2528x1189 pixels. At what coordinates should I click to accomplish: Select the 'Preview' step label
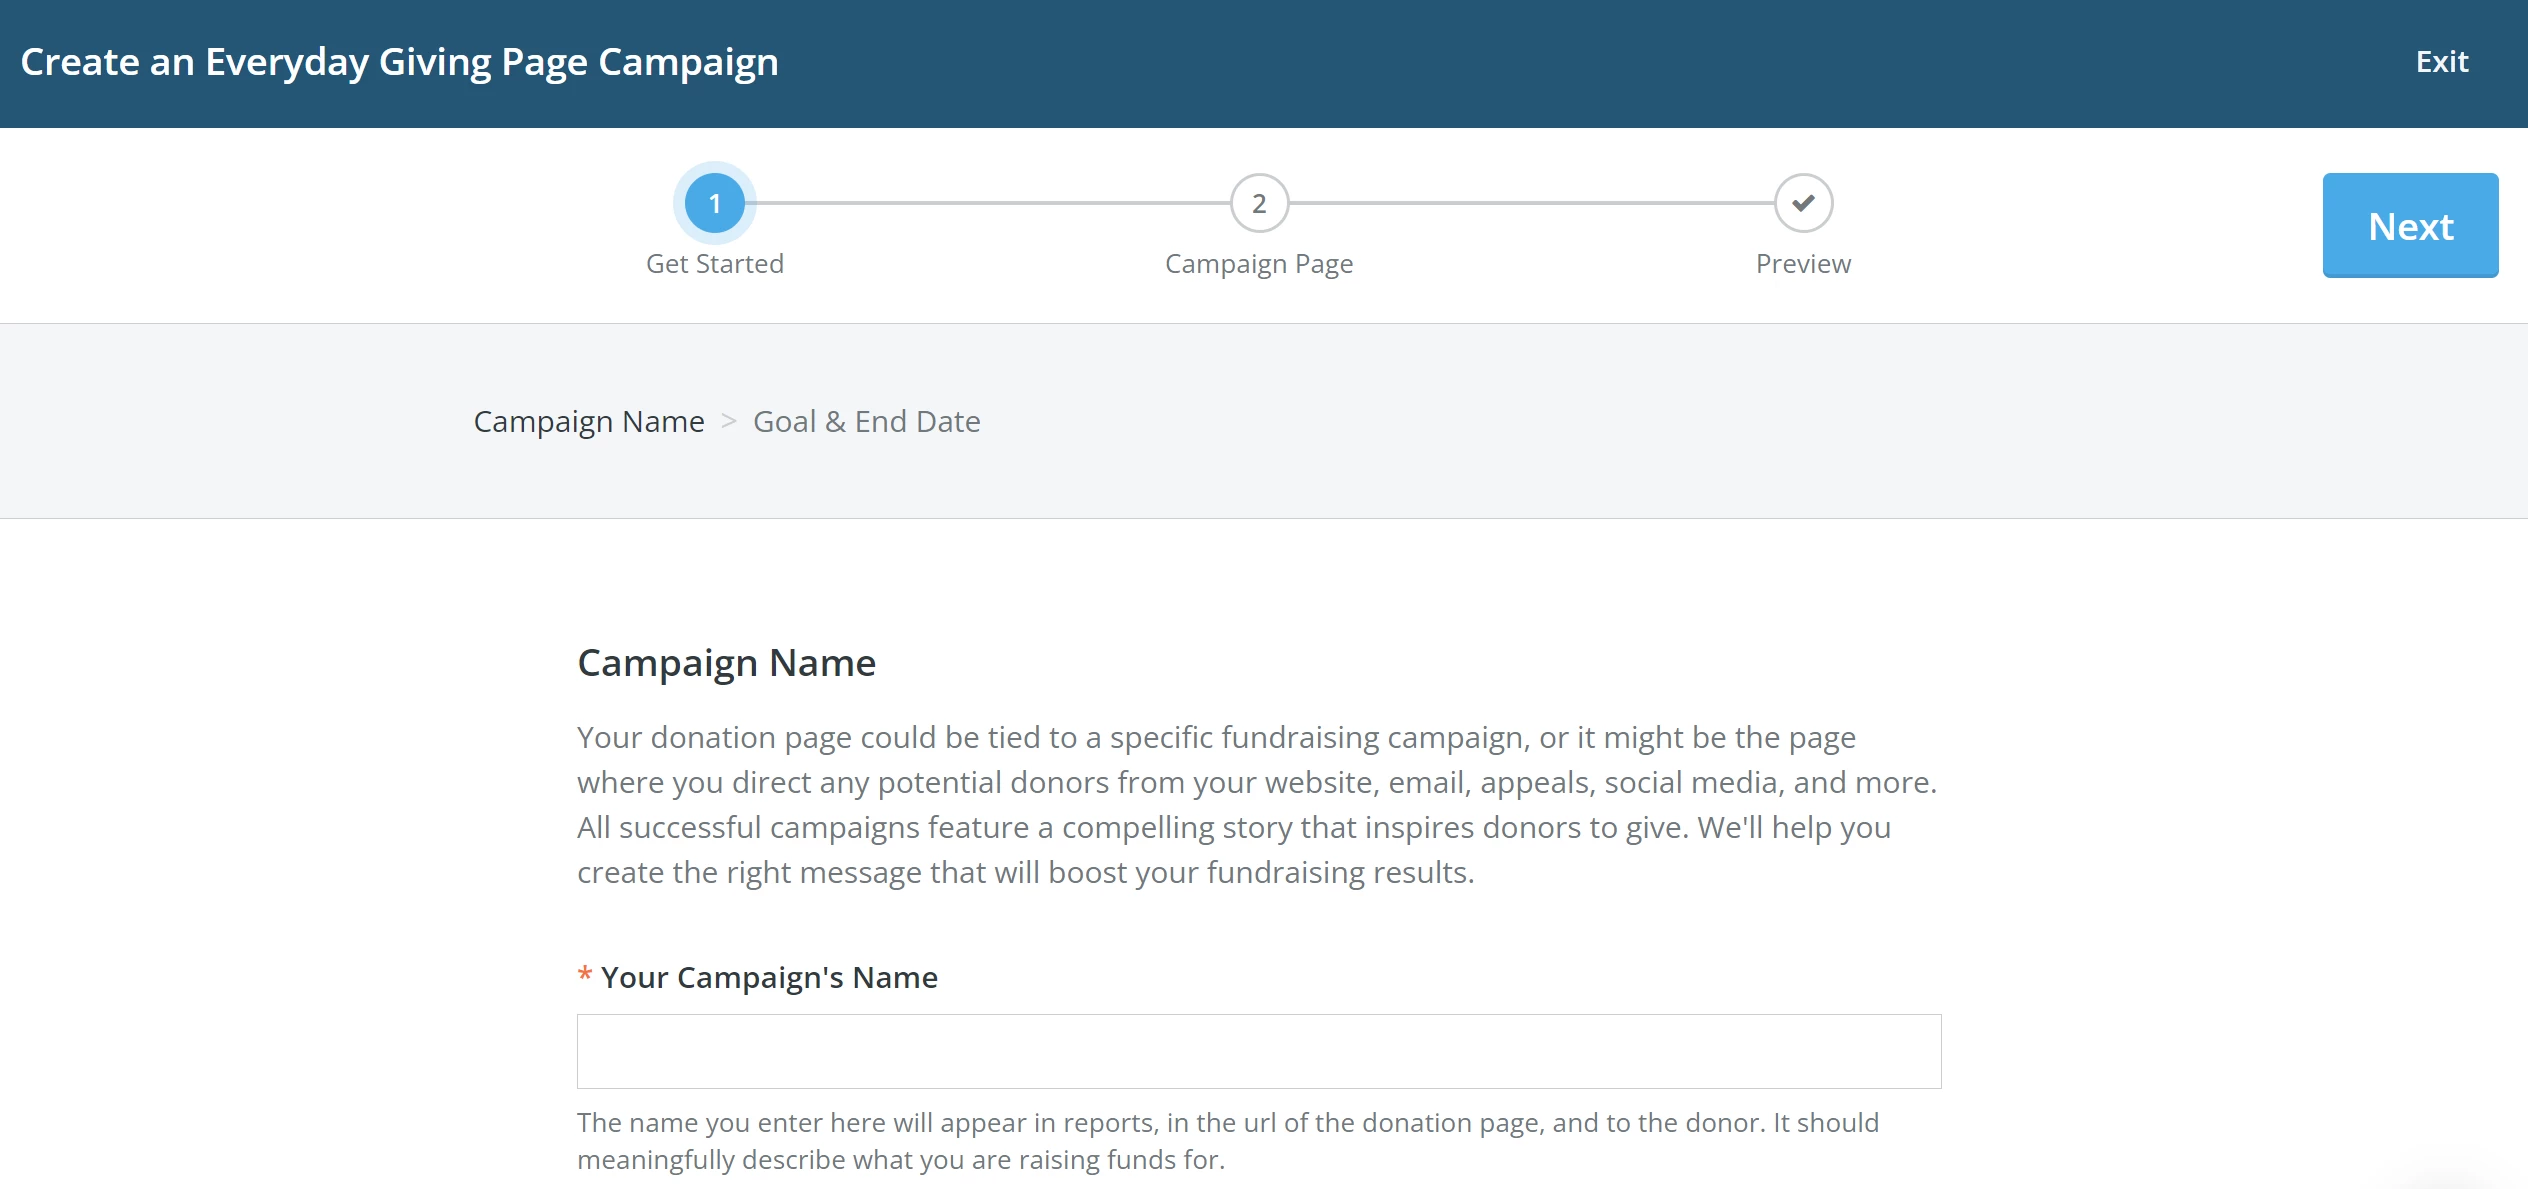coord(1802,263)
